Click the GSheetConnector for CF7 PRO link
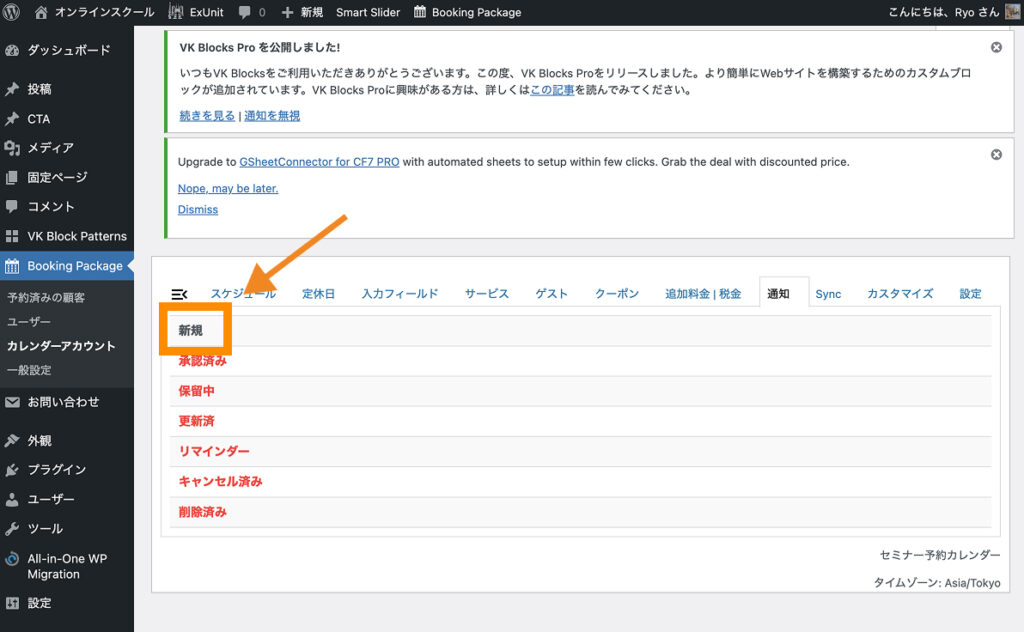The image size is (1024, 632). (x=319, y=162)
